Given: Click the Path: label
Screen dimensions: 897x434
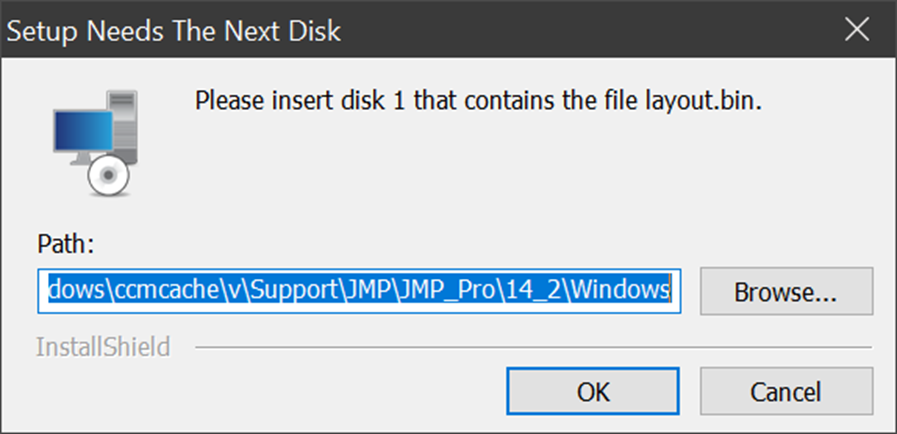Looking at the screenshot, I should tap(64, 244).
